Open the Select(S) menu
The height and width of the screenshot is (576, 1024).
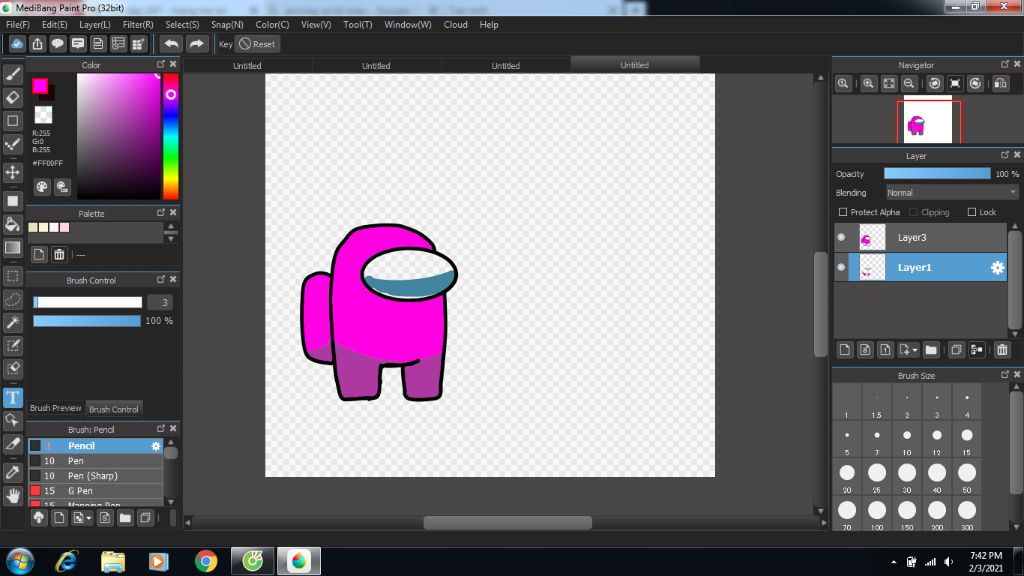coord(182,25)
